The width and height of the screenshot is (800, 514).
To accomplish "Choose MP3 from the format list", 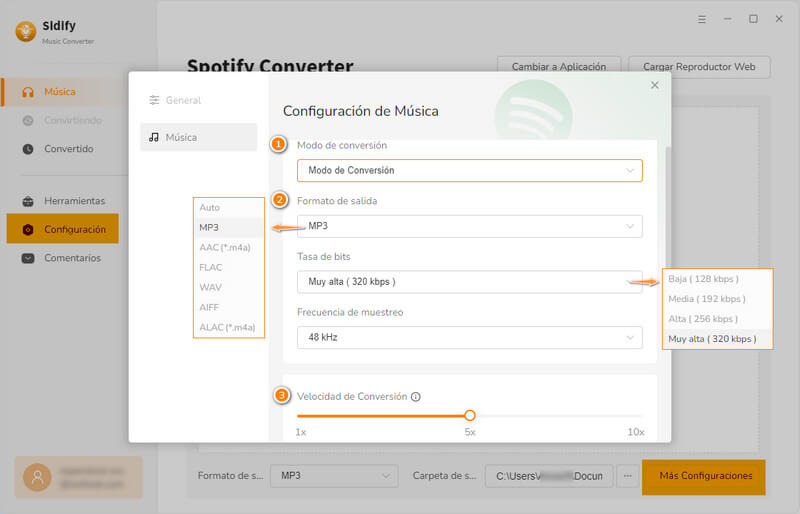I will (x=229, y=228).
